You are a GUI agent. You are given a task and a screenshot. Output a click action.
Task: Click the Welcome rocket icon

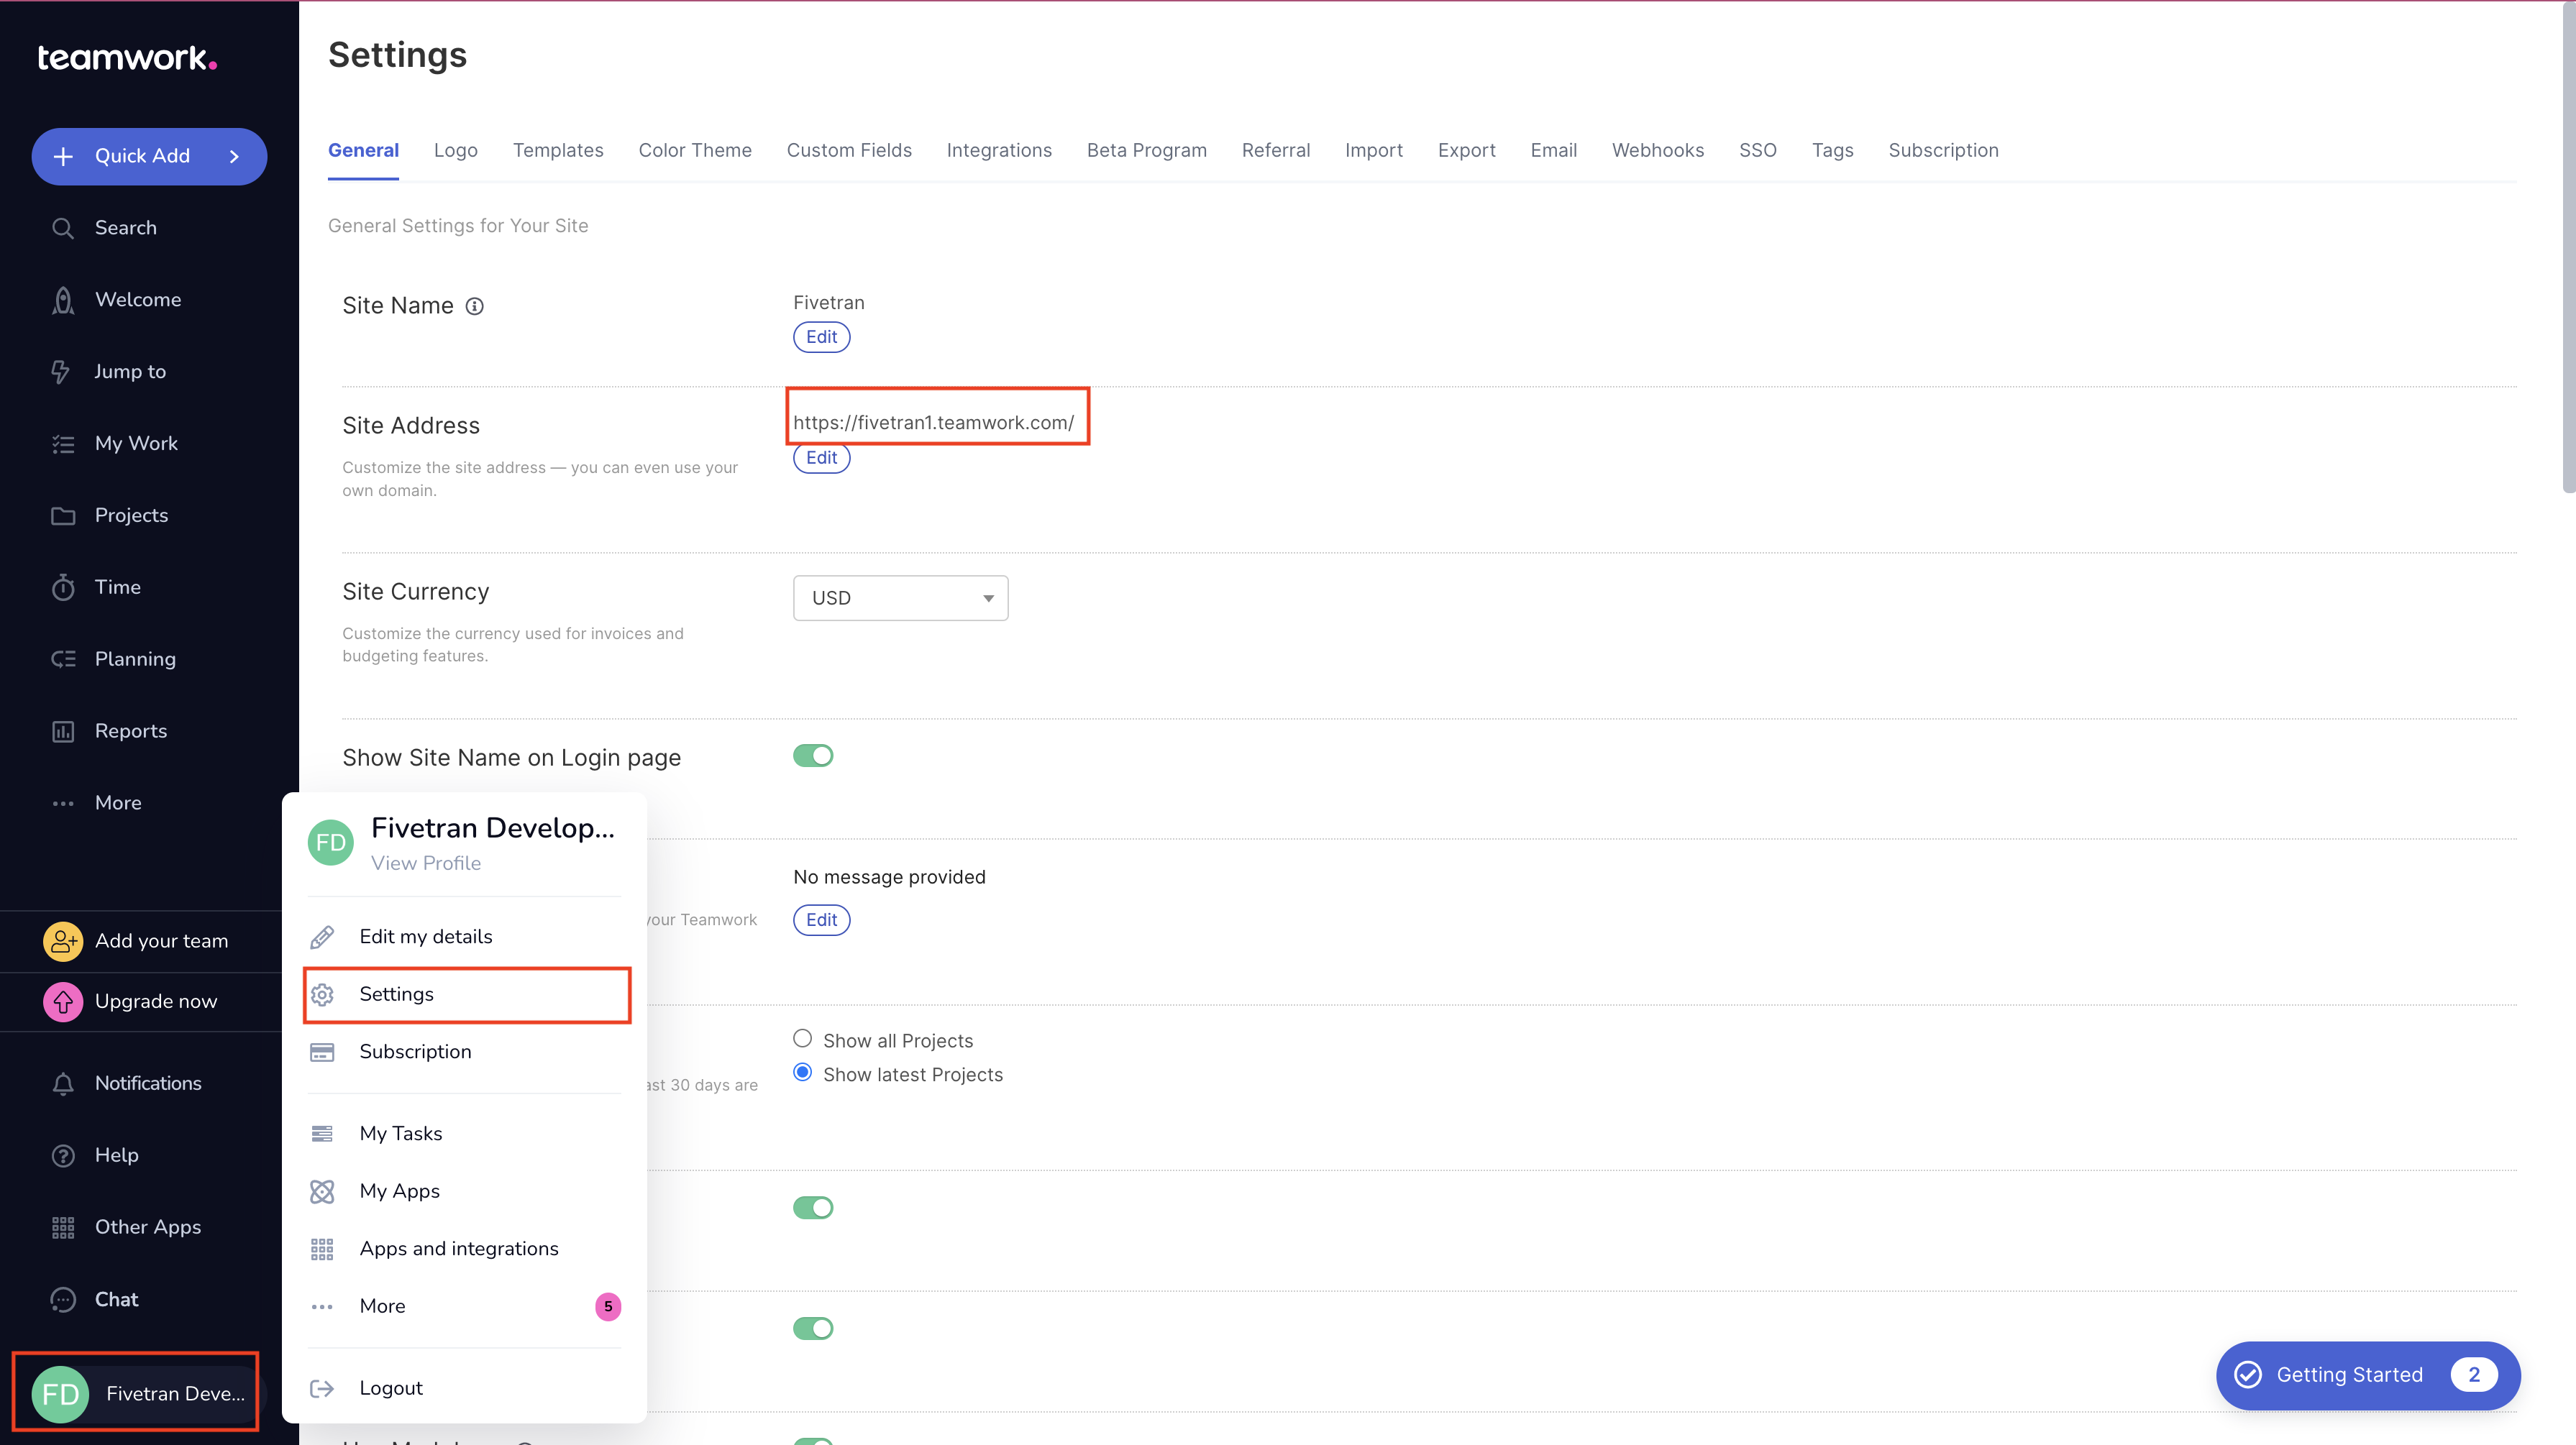tap(63, 300)
